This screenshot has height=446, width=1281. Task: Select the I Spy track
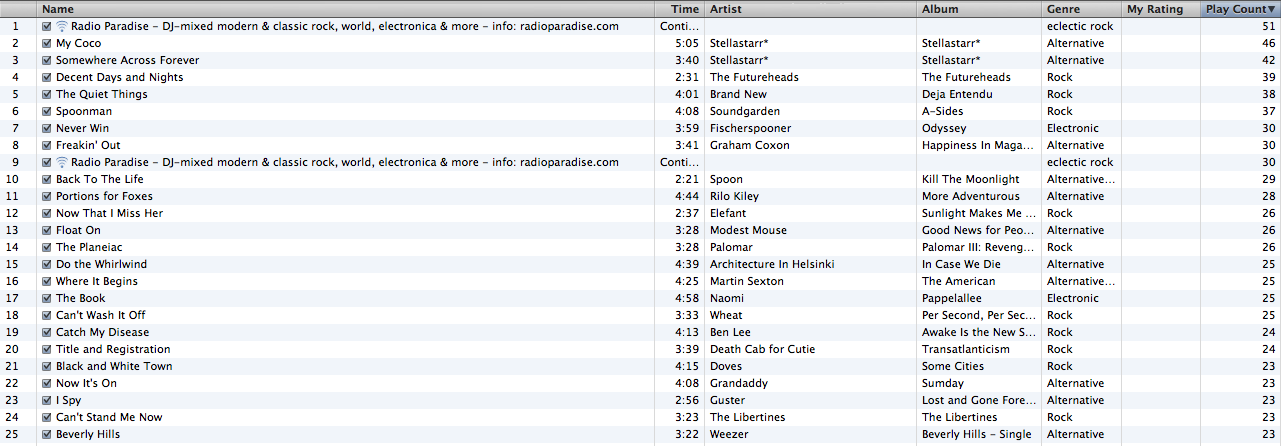coord(68,401)
